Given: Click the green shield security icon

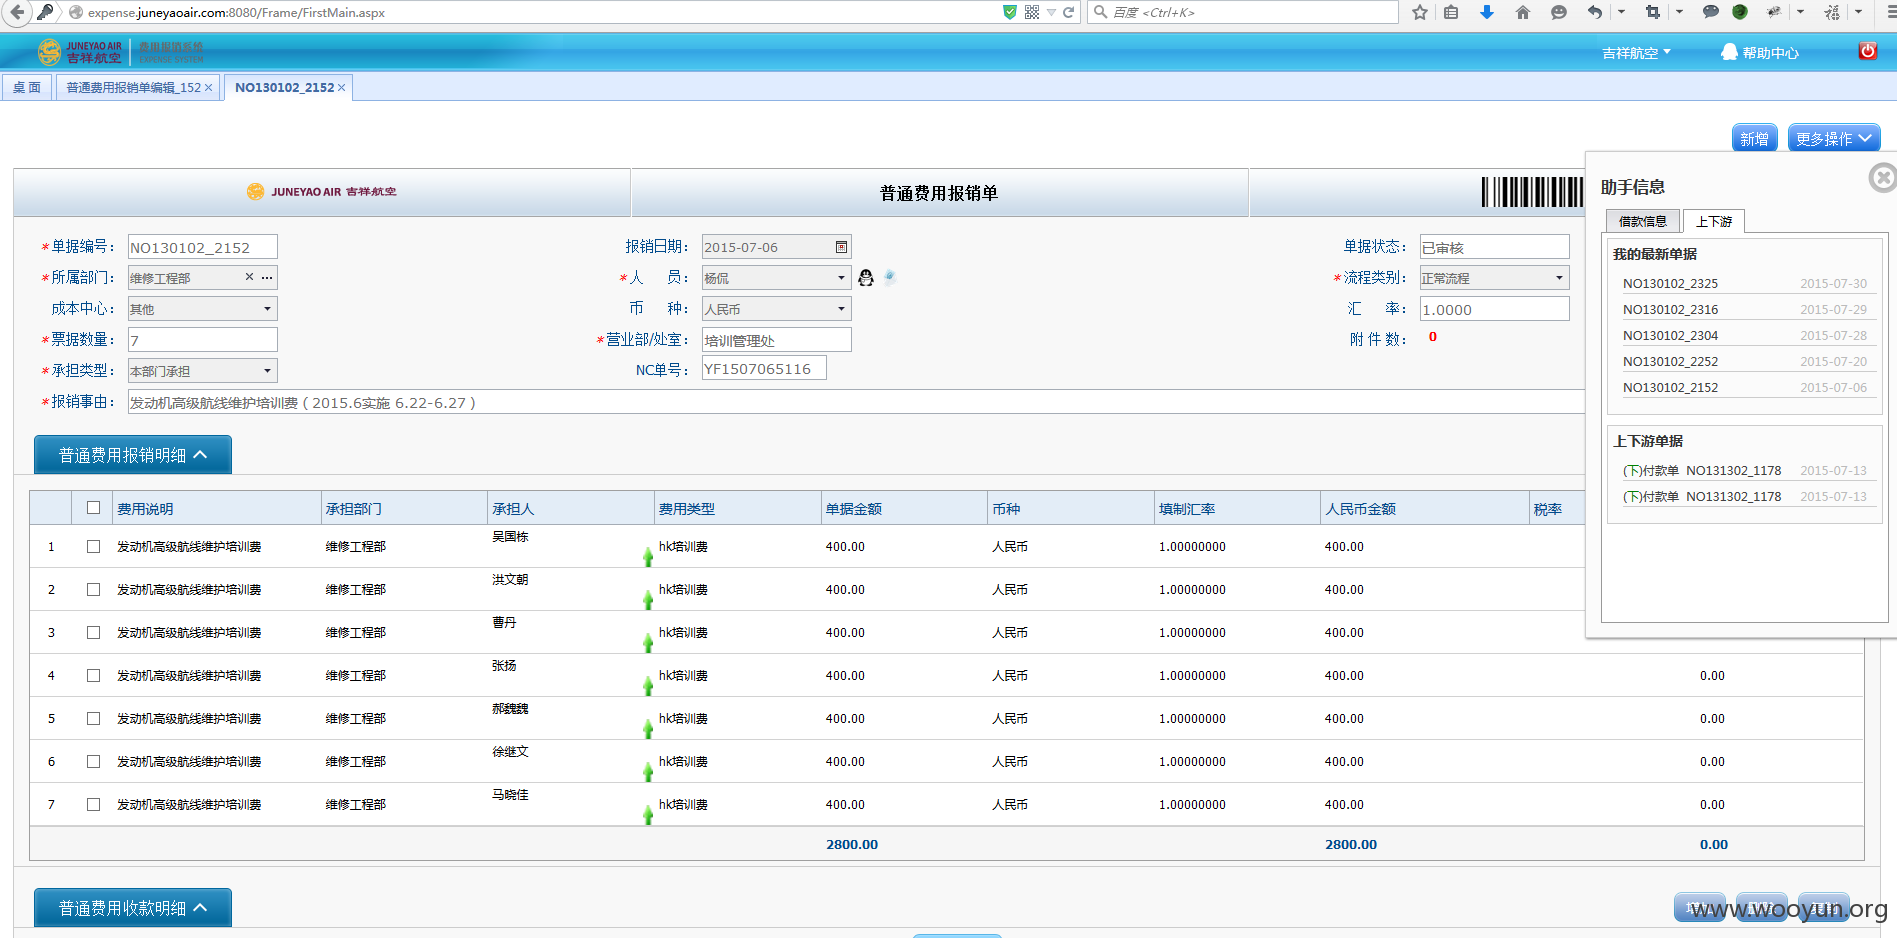Looking at the screenshot, I should pos(1010,12).
